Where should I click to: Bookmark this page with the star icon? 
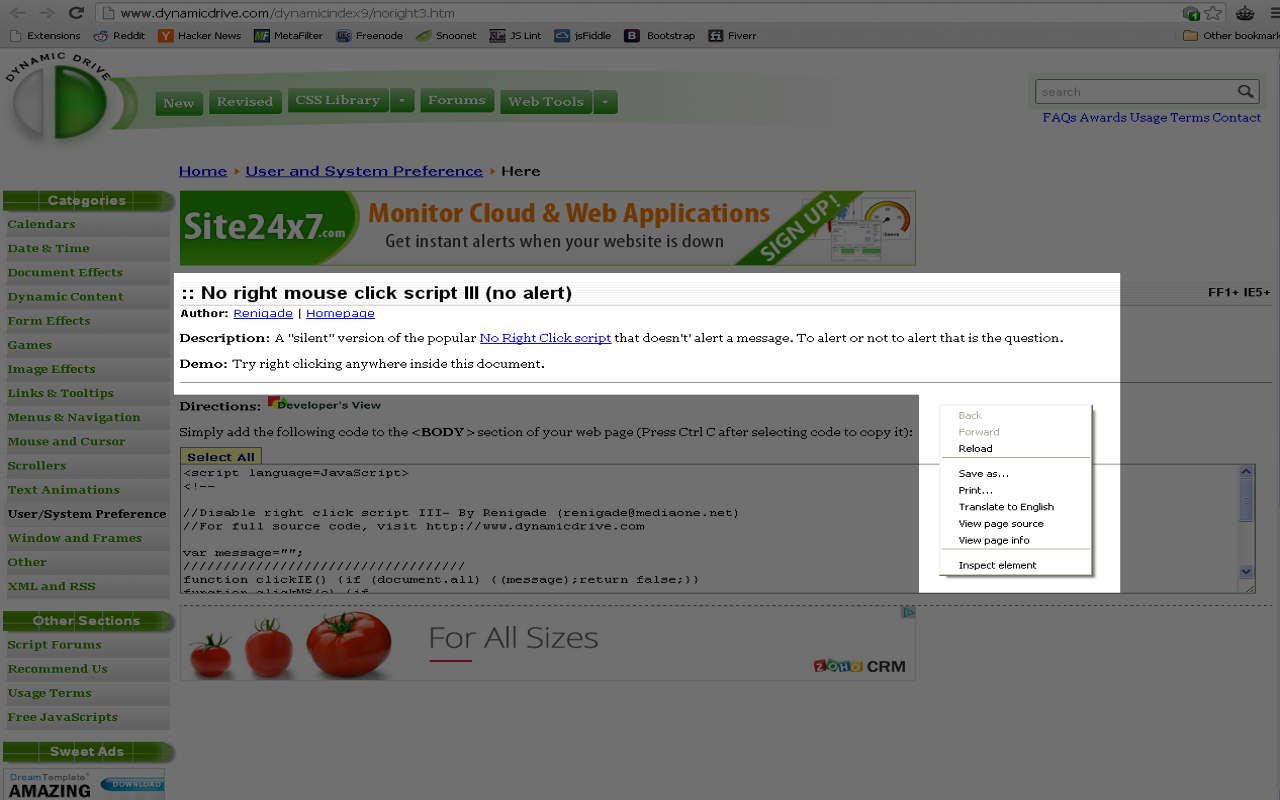1213,13
